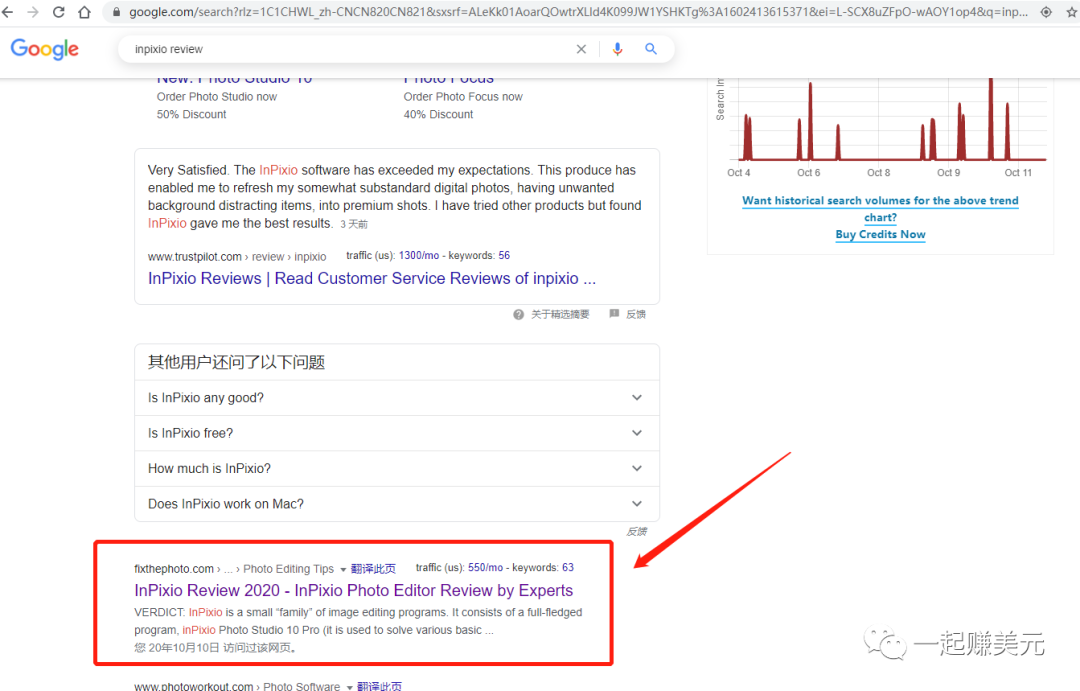
Task: Click the 'Order Photo Focus now' ad text
Action: click(463, 97)
